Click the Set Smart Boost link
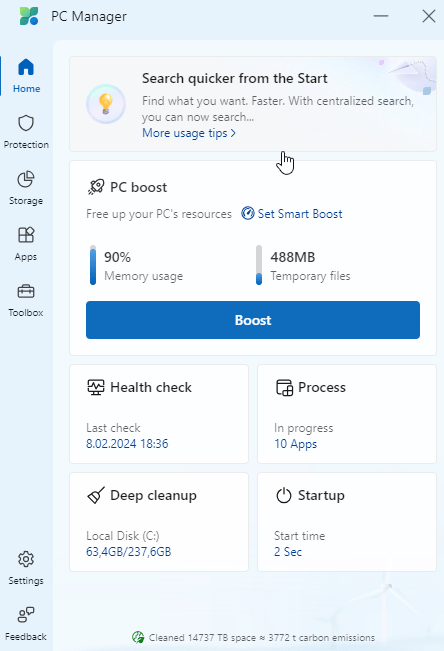 [x=300, y=214]
